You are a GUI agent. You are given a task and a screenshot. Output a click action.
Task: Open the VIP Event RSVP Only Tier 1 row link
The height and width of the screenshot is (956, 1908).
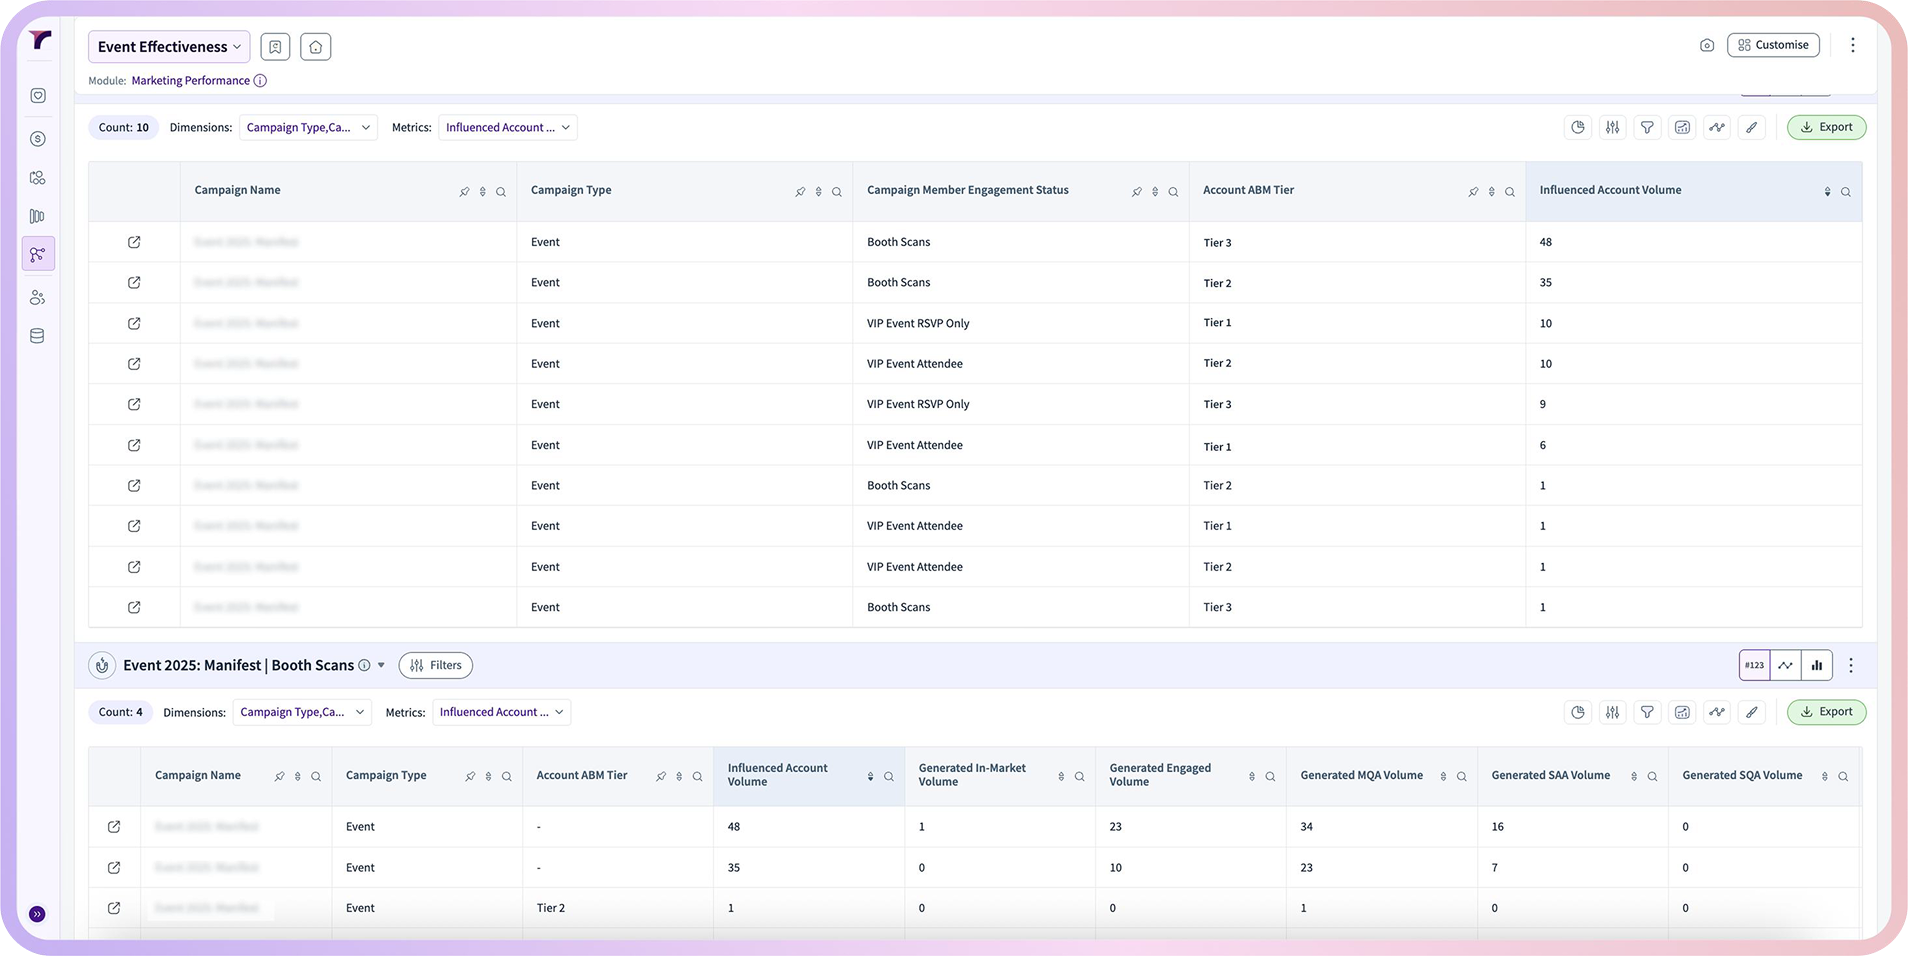134,323
